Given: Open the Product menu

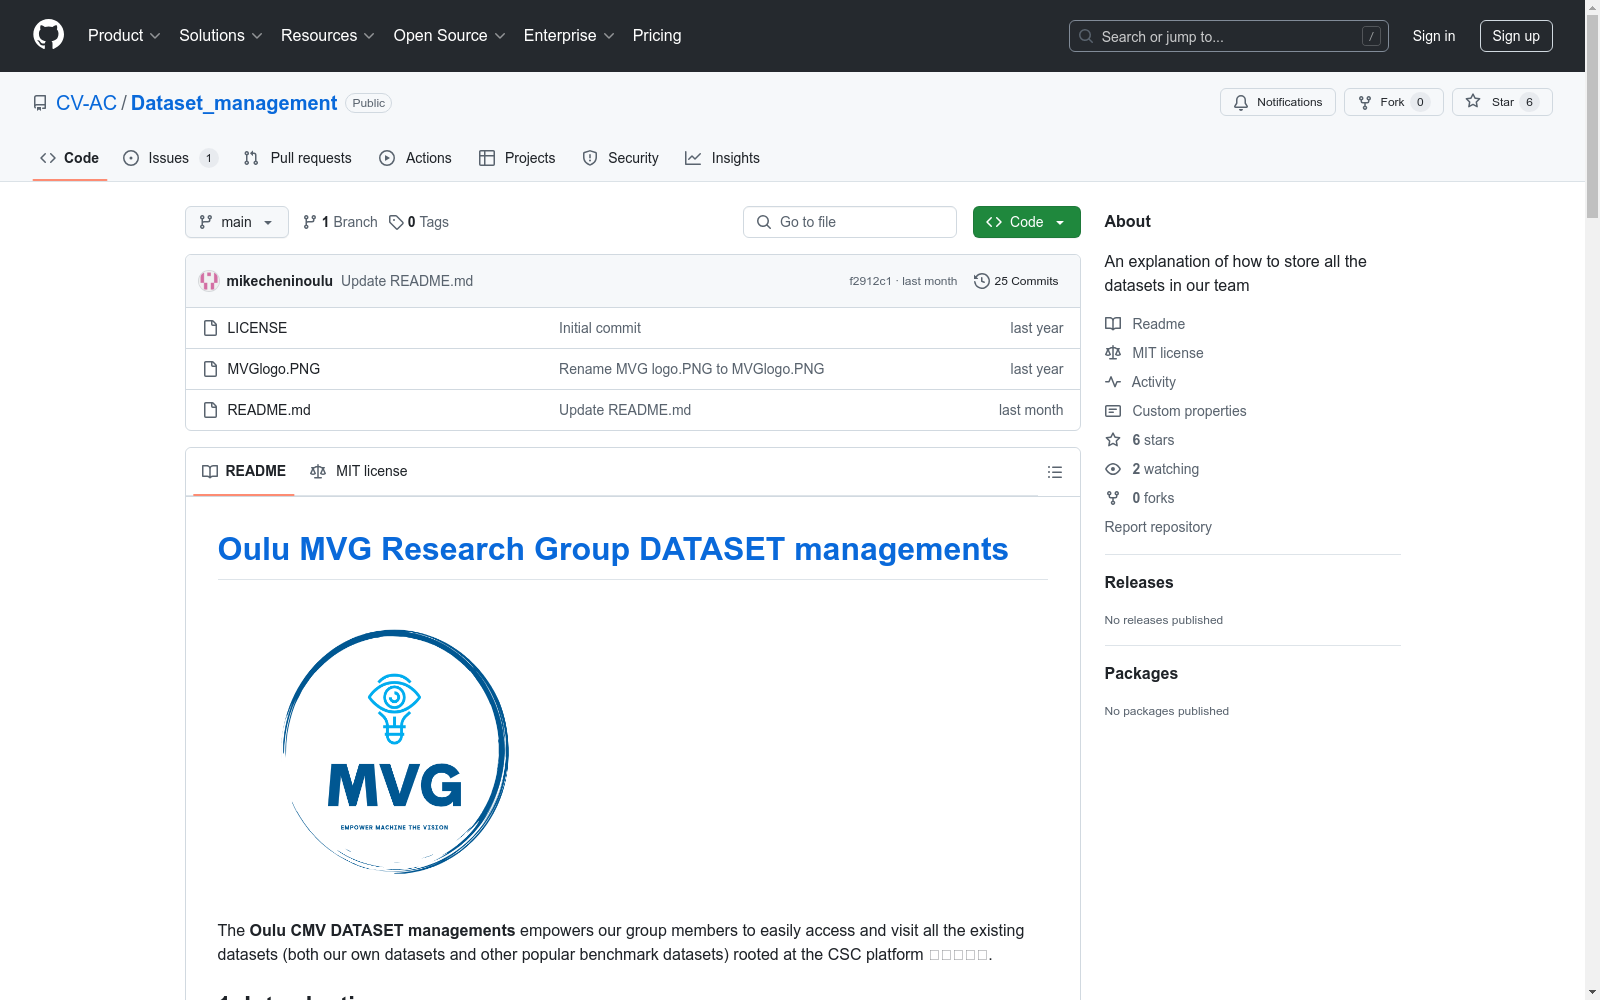Looking at the screenshot, I should 124,36.
